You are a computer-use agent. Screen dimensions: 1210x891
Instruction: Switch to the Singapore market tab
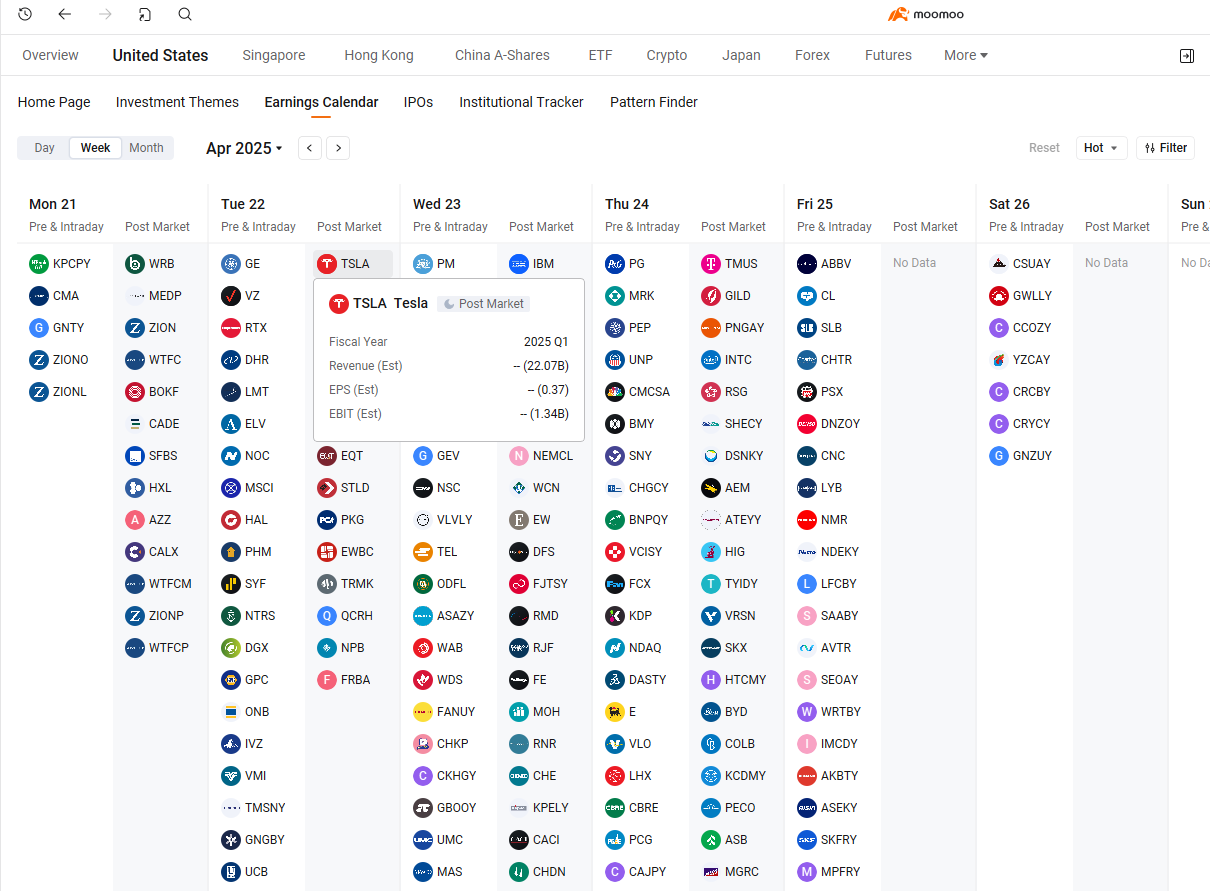point(274,56)
